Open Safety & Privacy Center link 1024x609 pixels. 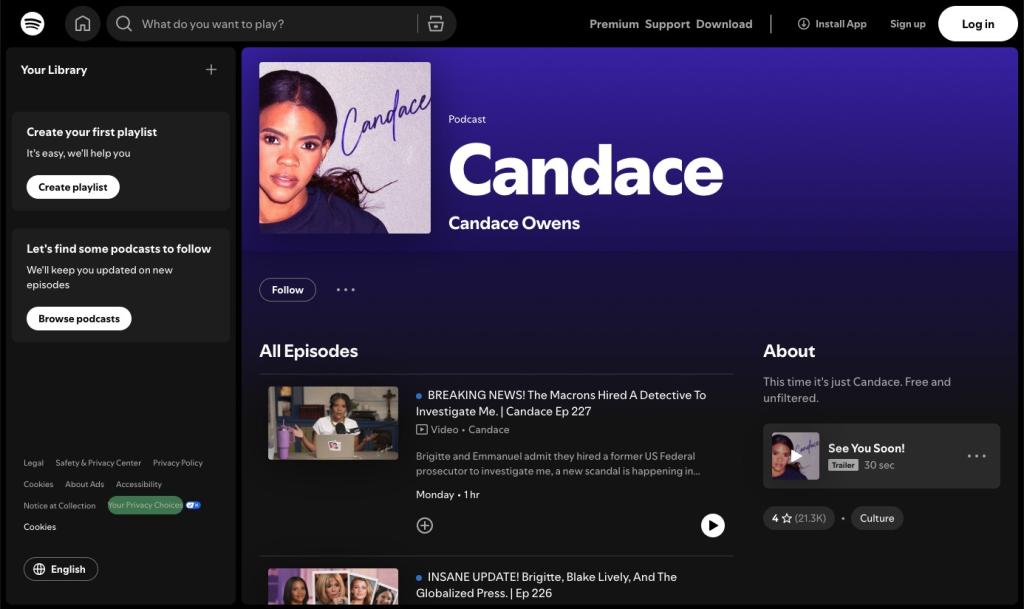[98, 463]
